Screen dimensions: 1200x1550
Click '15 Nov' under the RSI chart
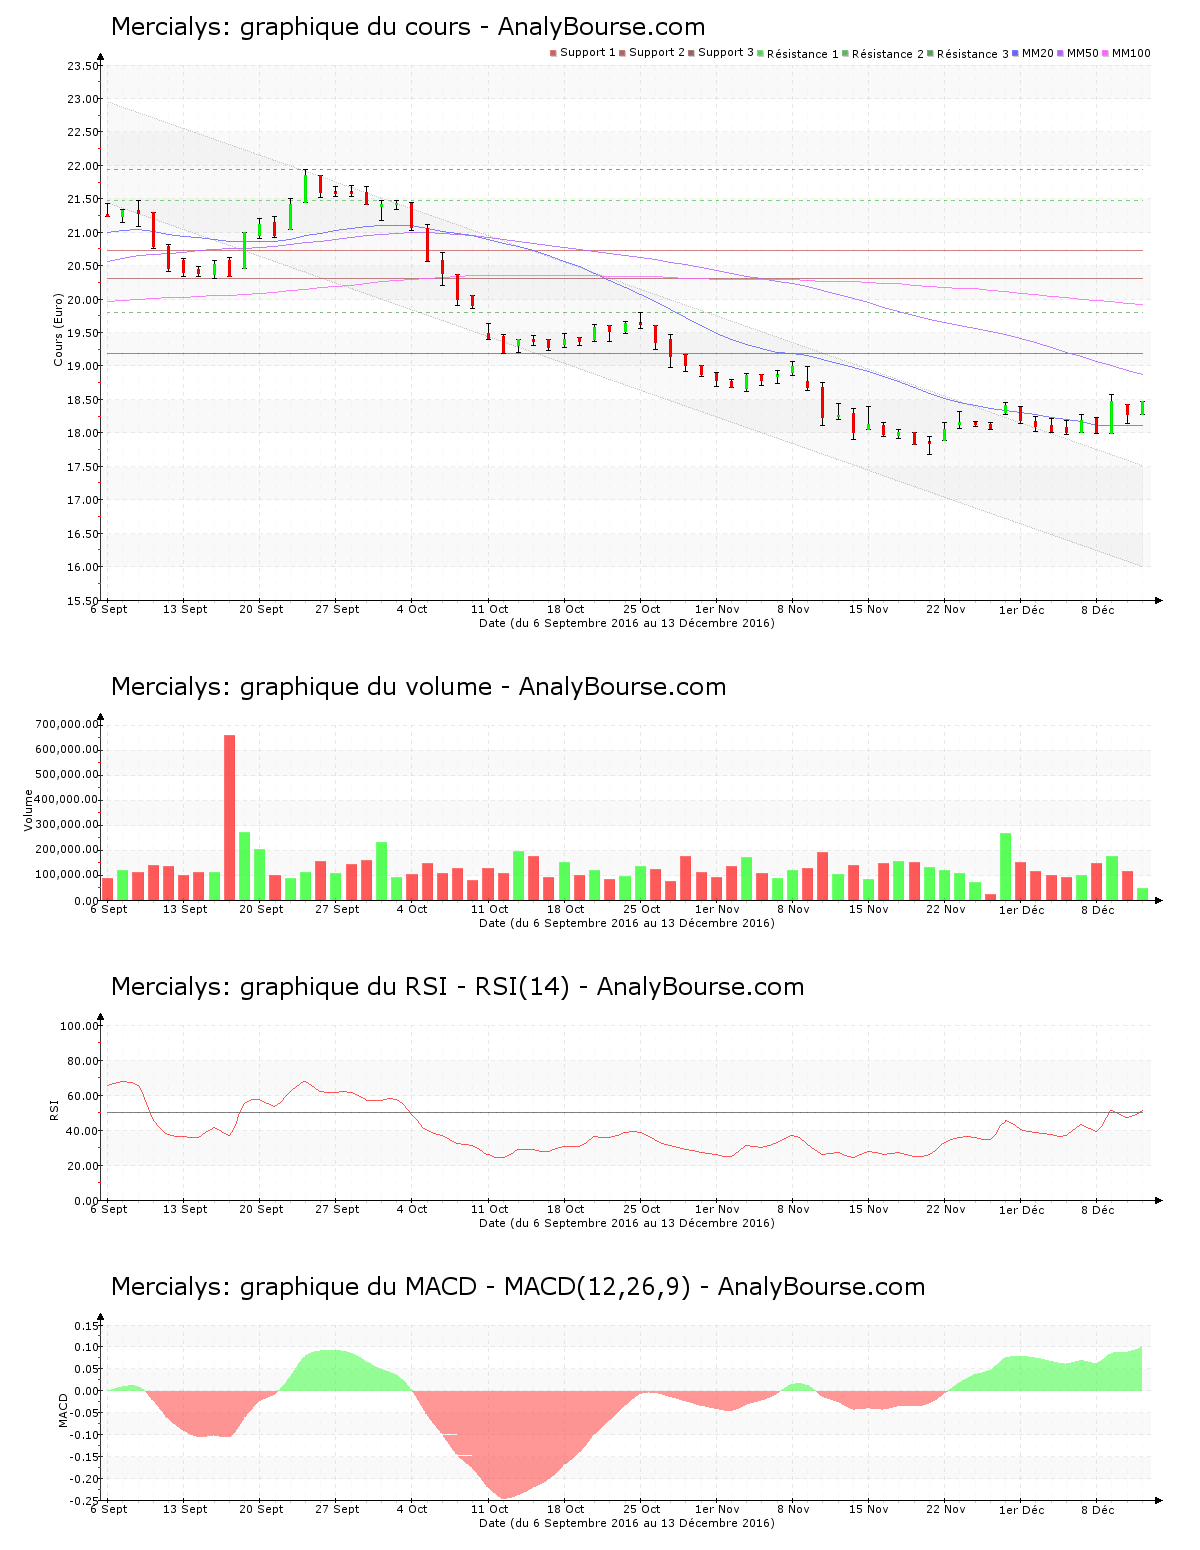pos(869,1209)
